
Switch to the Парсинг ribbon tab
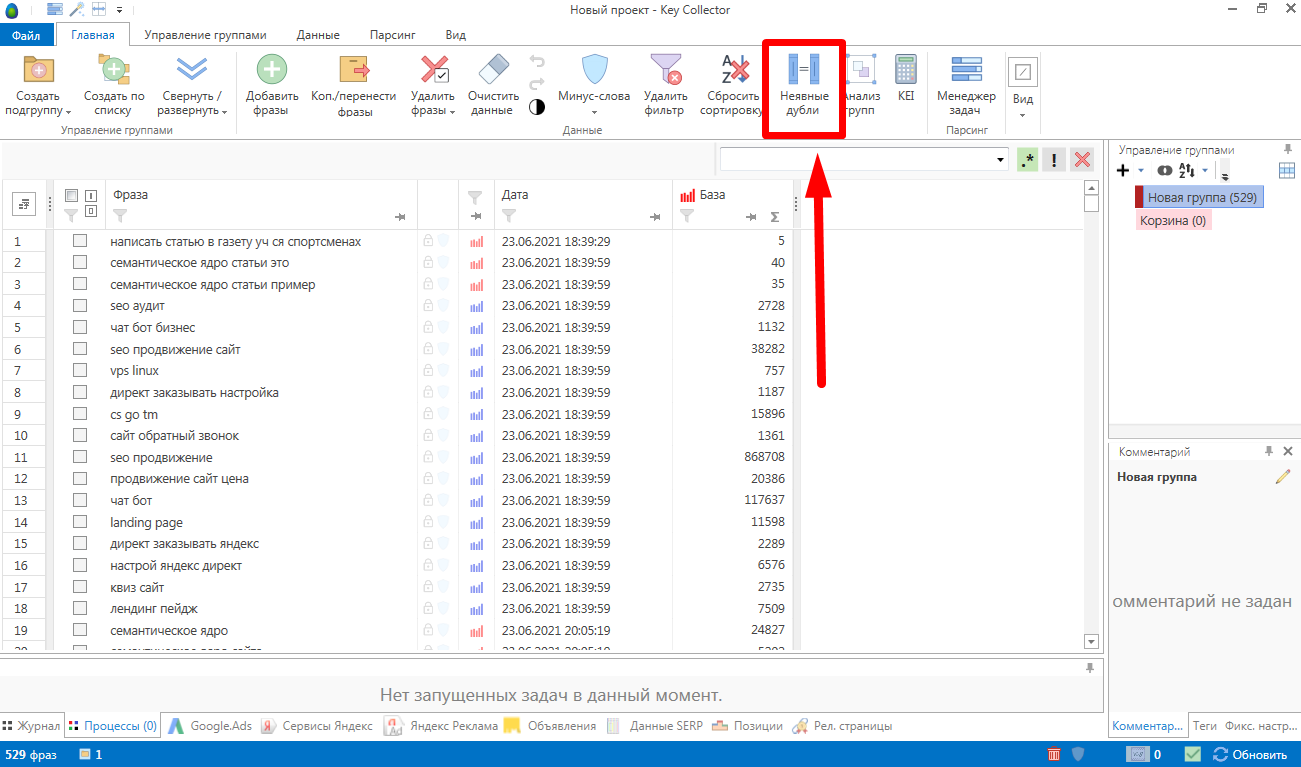392,35
